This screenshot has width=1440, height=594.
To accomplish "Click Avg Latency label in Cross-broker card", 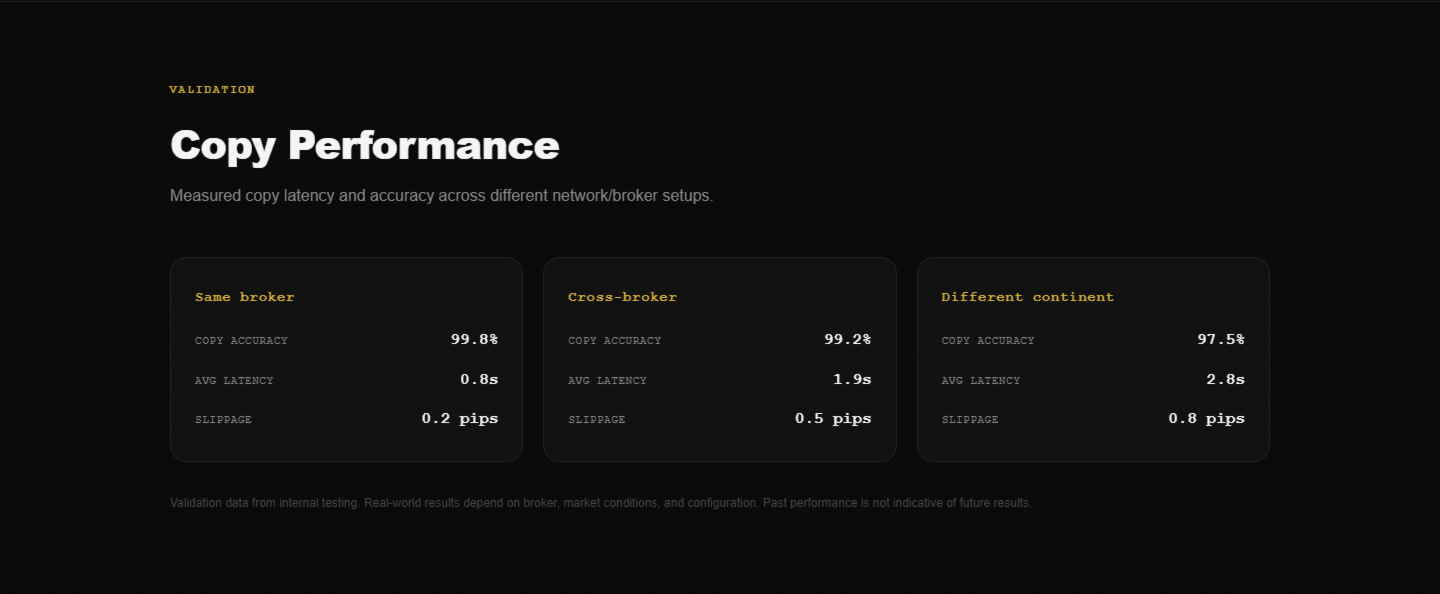I will coord(607,381).
